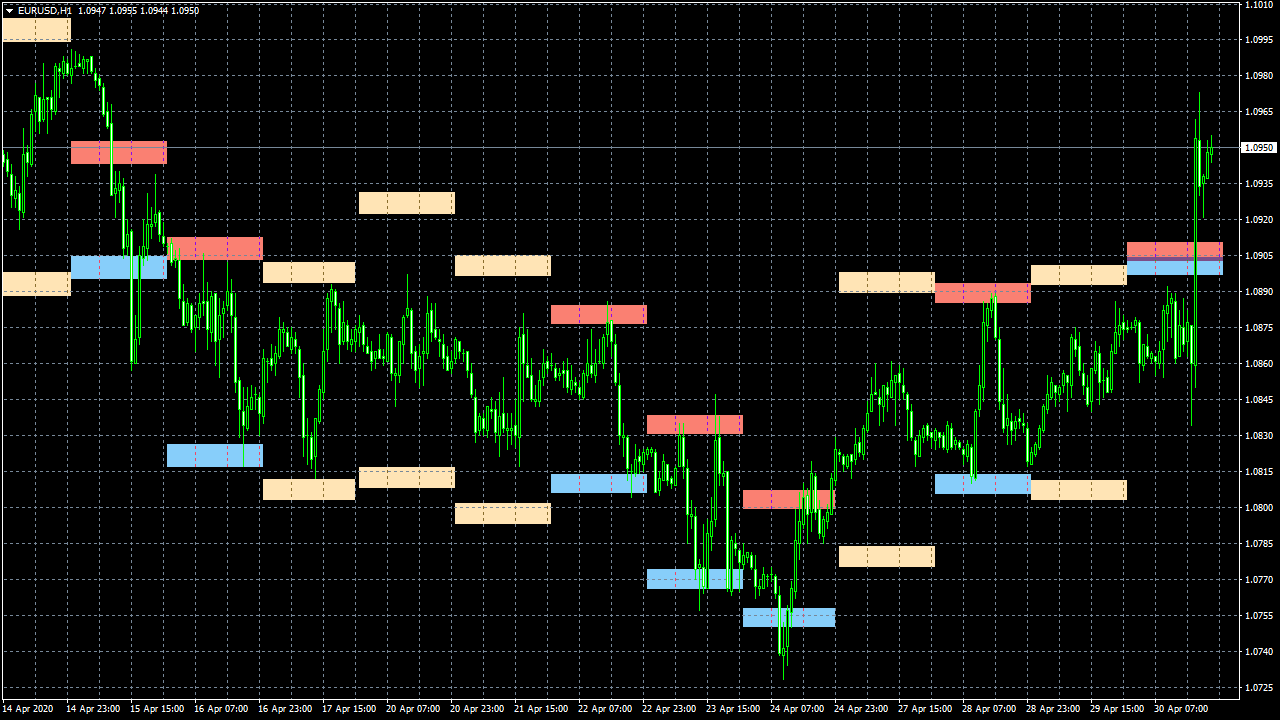Click the 1.0725 price axis label
The width and height of the screenshot is (1280, 720).
(x=1258, y=688)
